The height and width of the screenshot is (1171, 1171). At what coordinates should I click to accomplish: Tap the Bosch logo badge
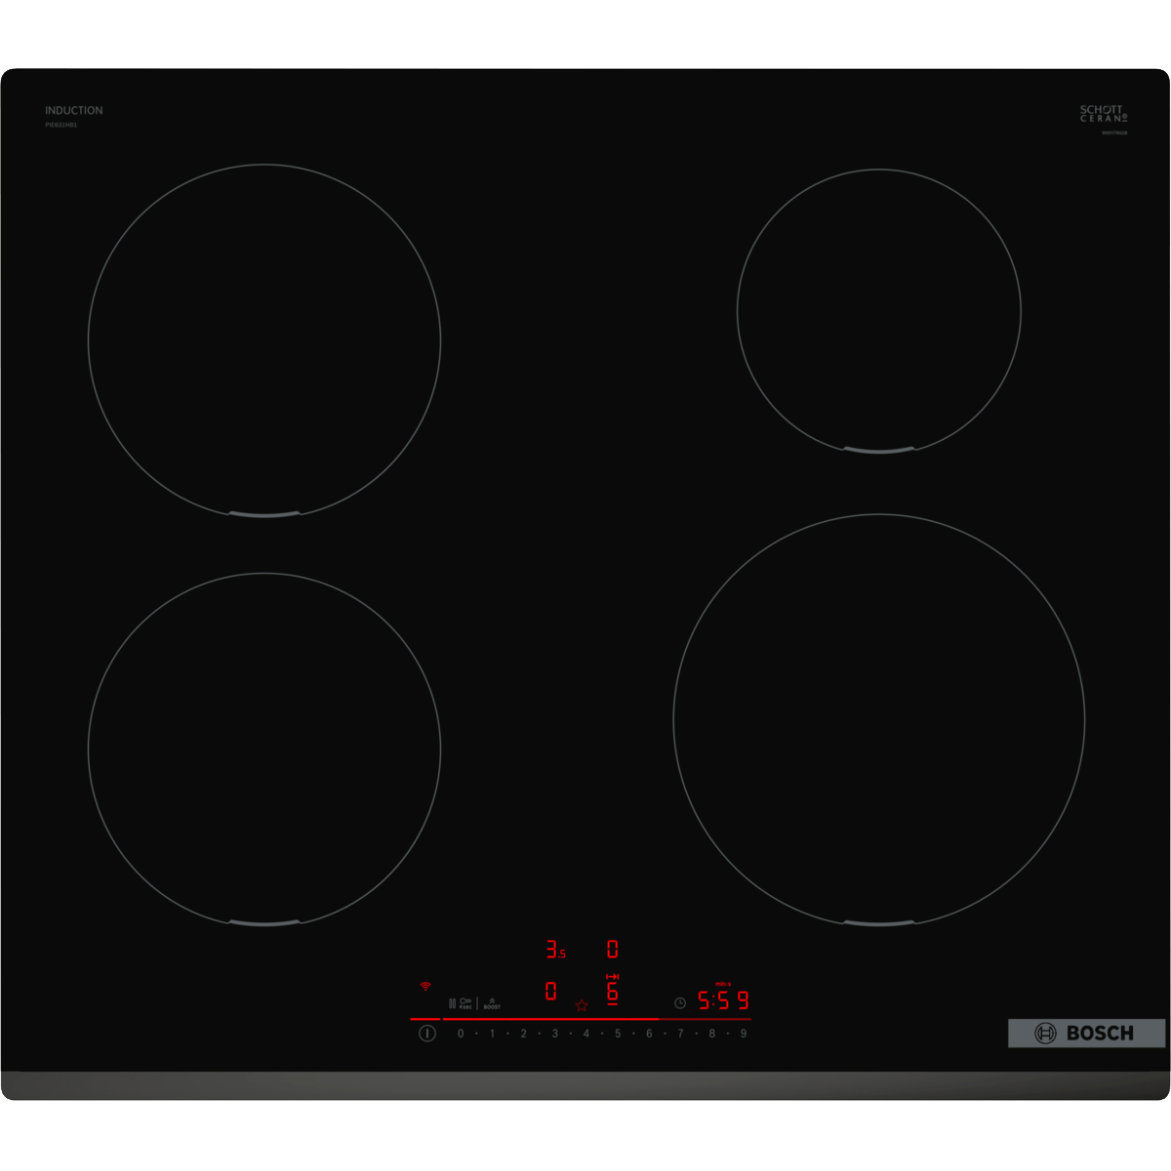pos(1086,1033)
